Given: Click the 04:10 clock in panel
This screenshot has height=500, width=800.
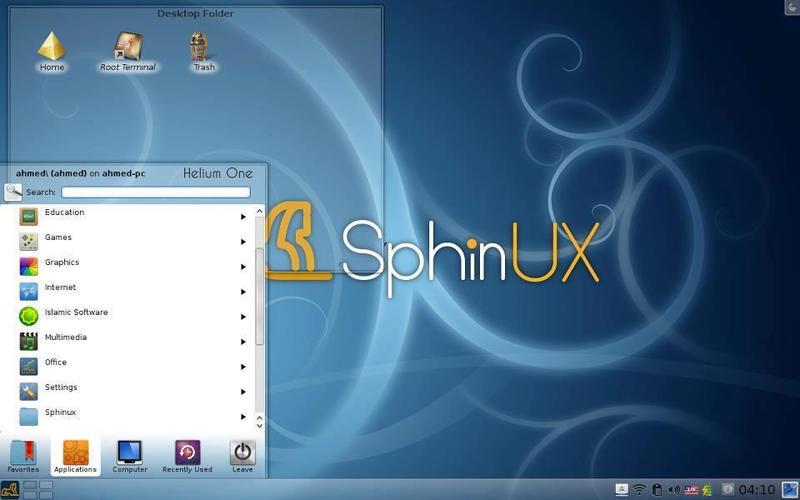Looking at the screenshot, I should click(x=757, y=490).
